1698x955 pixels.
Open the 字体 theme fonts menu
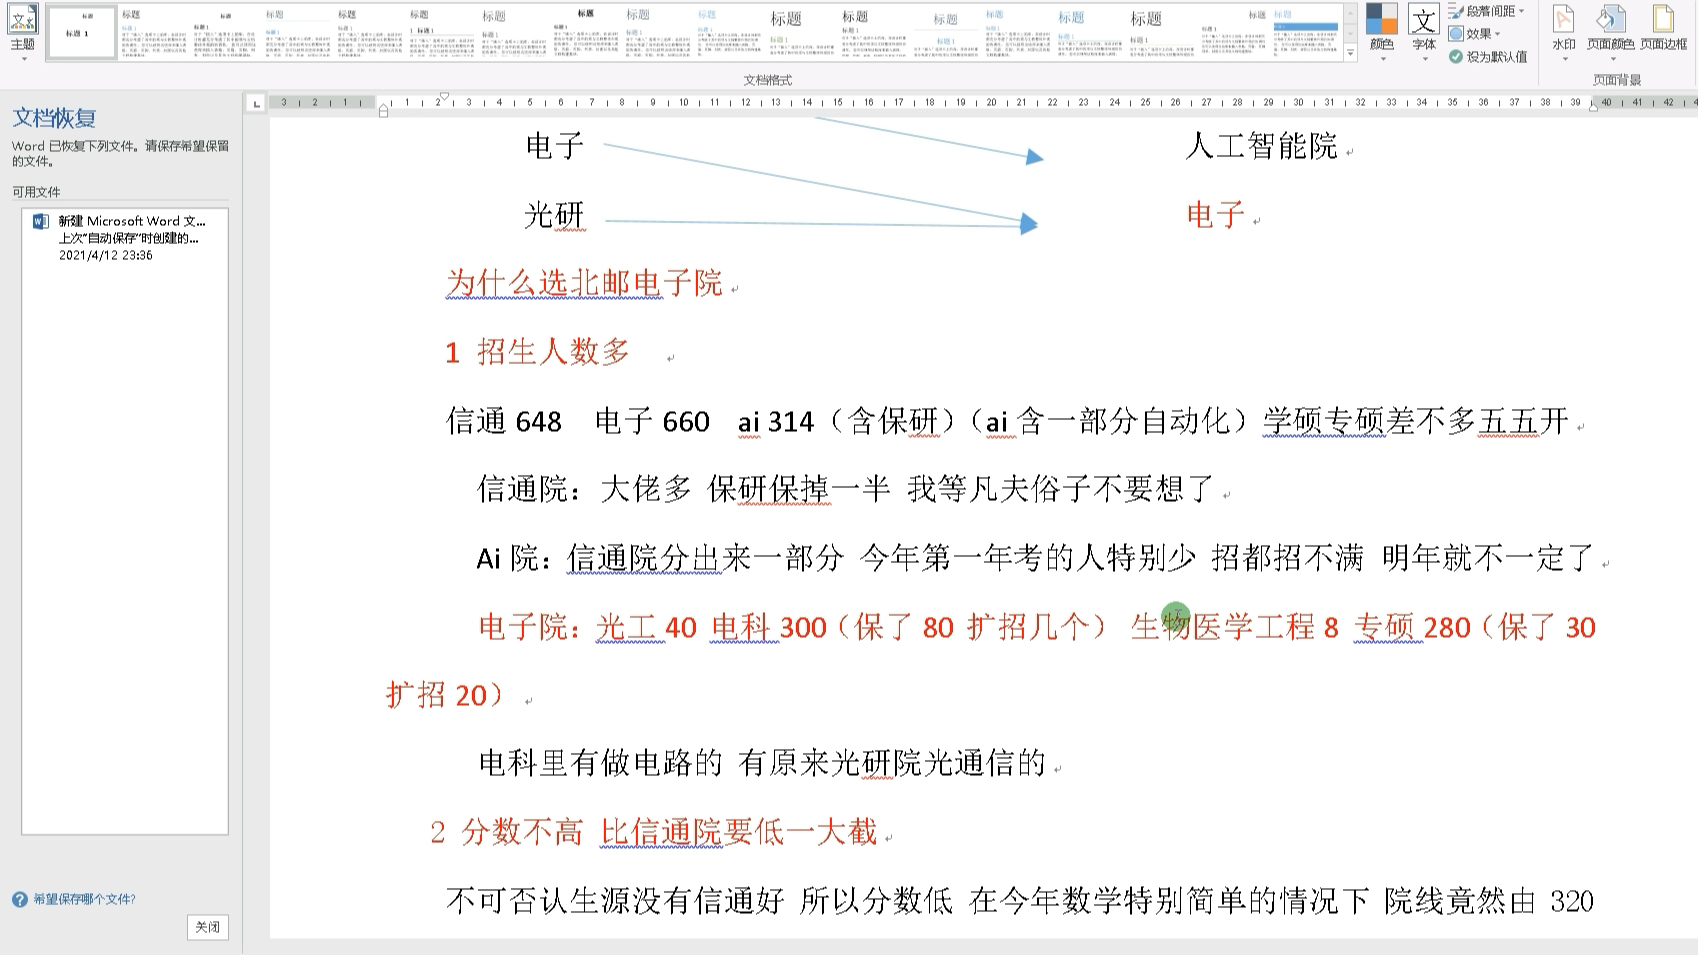(x=1424, y=33)
